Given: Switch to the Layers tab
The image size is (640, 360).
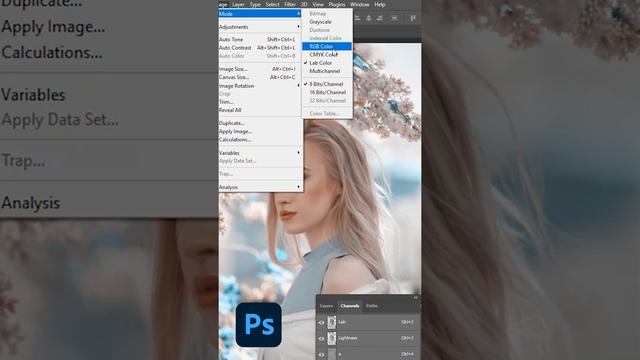Looking at the screenshot, I should pos(326,306).
